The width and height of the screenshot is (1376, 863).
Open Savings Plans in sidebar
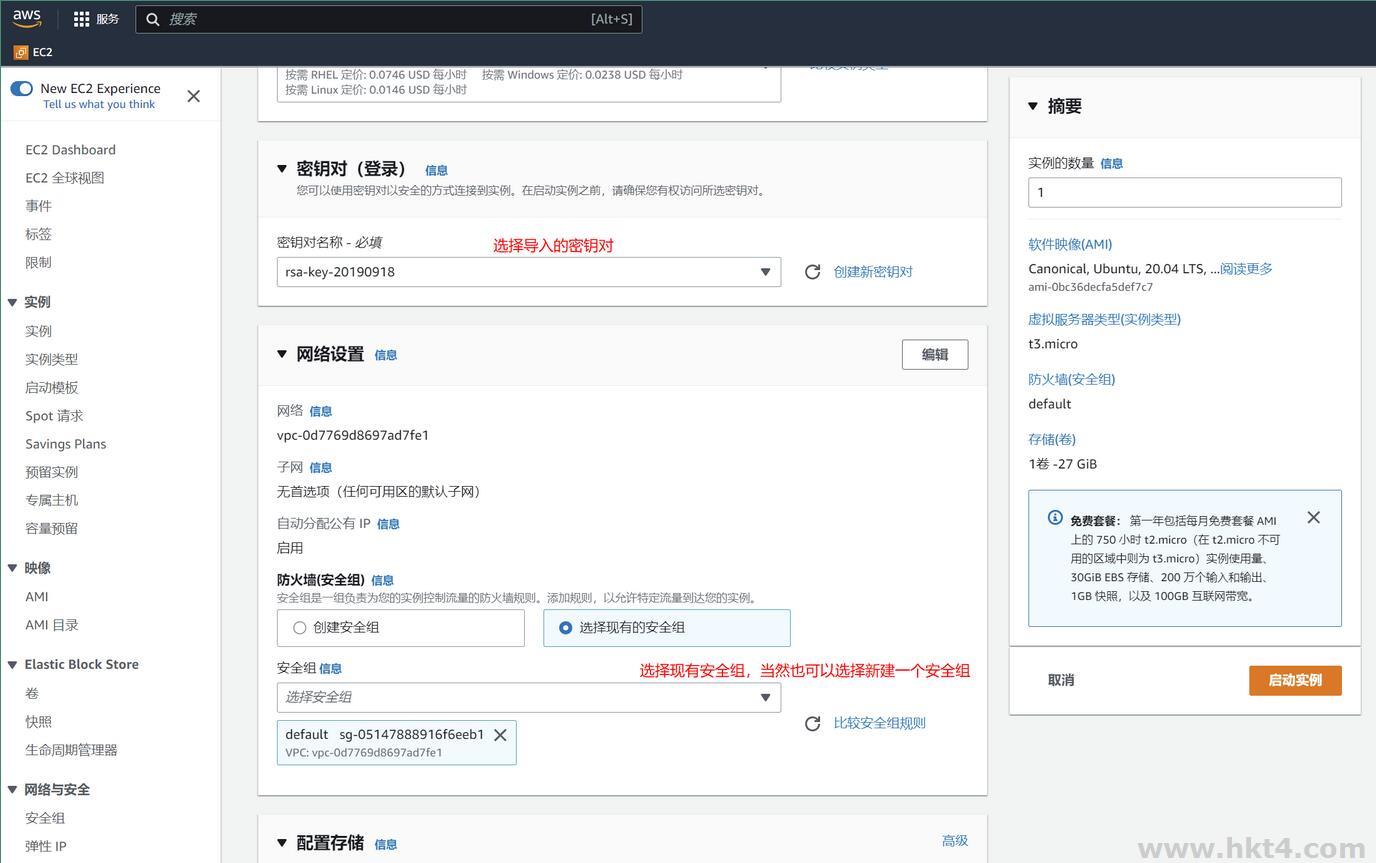click(65, 444)
